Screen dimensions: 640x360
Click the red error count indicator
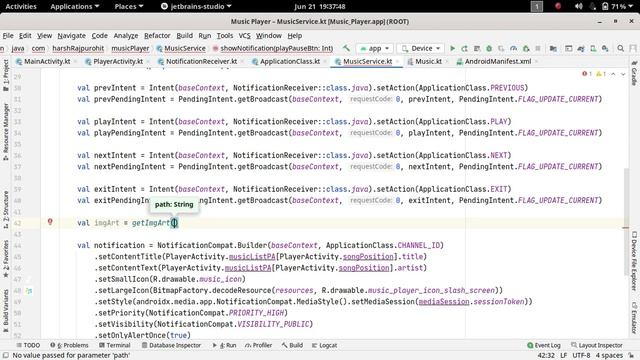click(587, 74)
